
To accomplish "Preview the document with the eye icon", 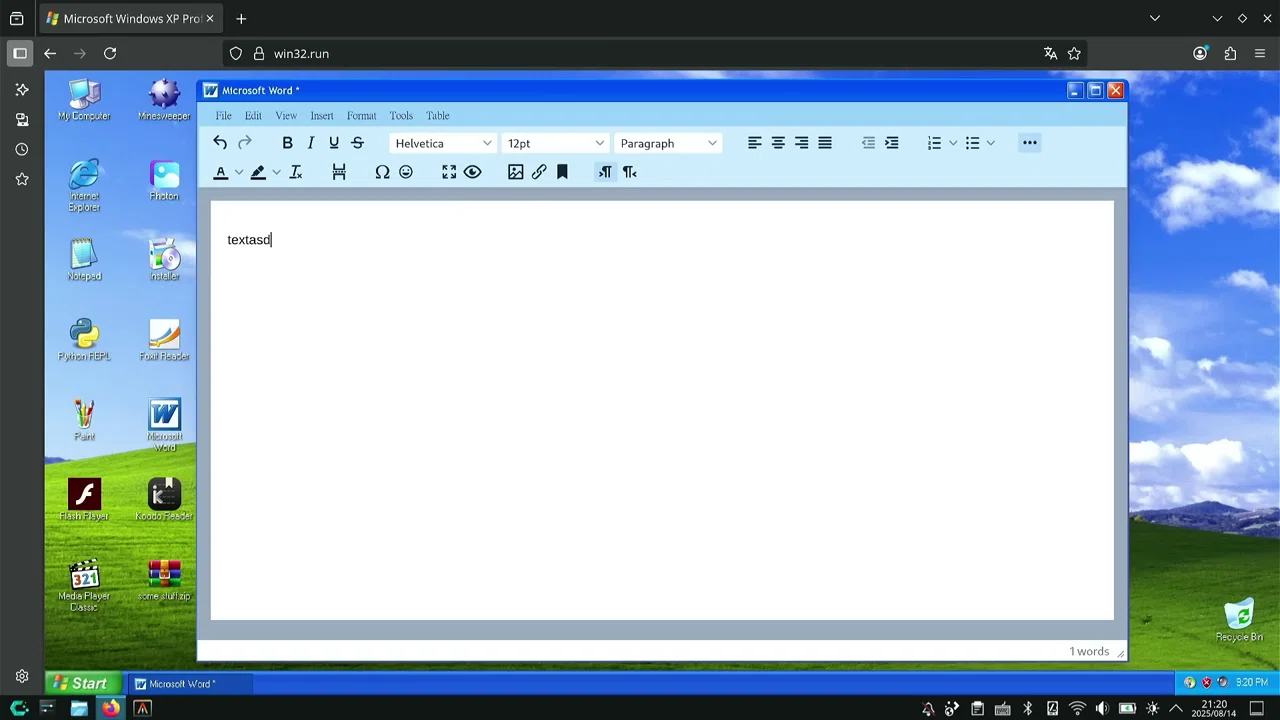I will tap(473, 172).
